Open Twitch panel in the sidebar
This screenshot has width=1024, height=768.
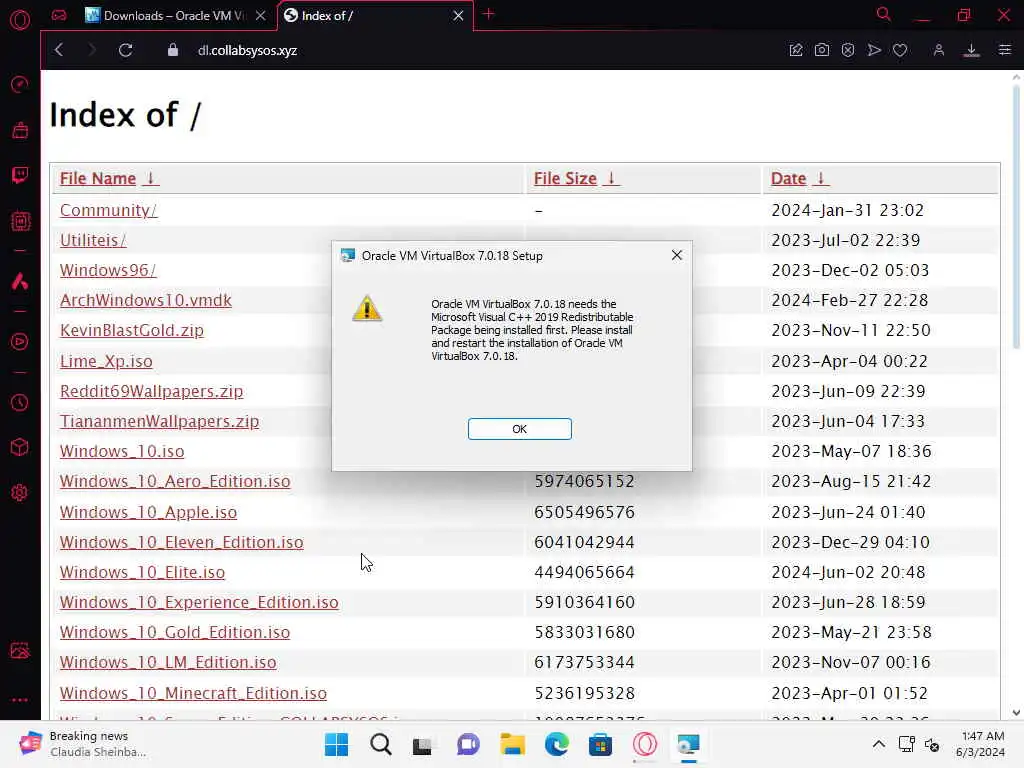[20, 175]
